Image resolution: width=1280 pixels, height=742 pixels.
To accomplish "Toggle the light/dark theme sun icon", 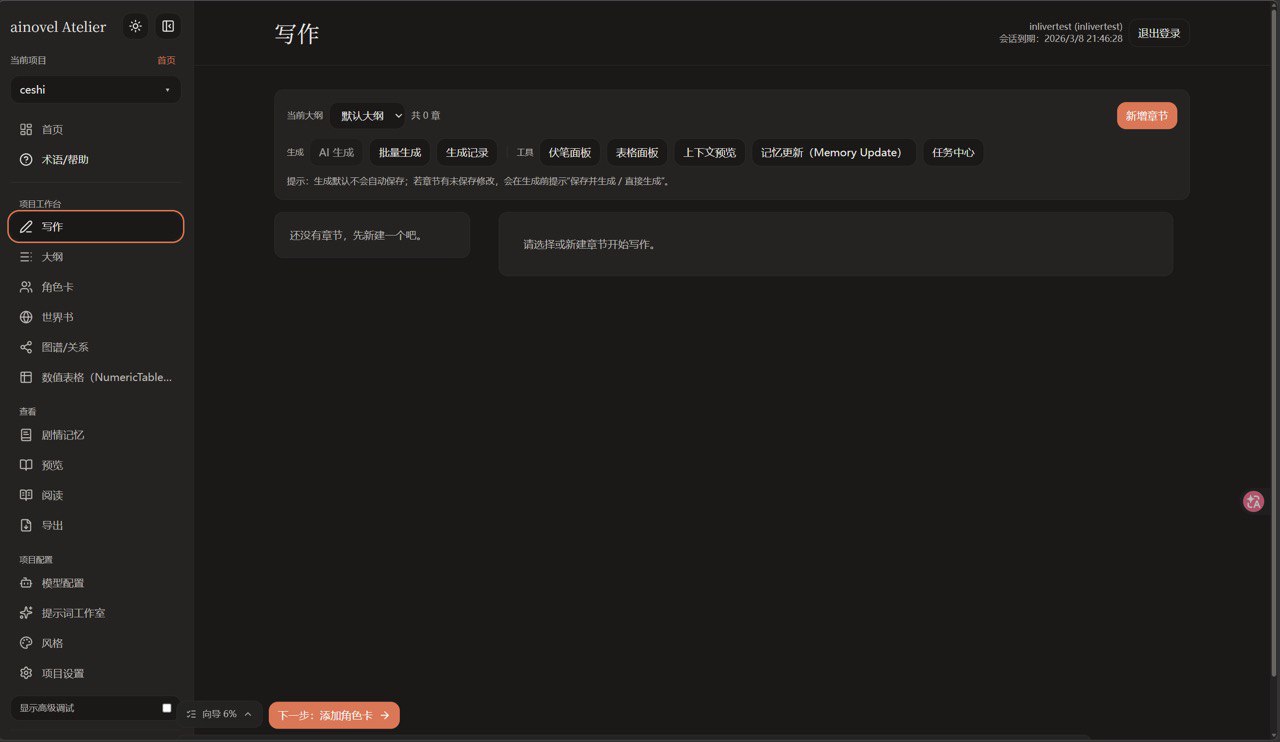I will pos(135,27).
